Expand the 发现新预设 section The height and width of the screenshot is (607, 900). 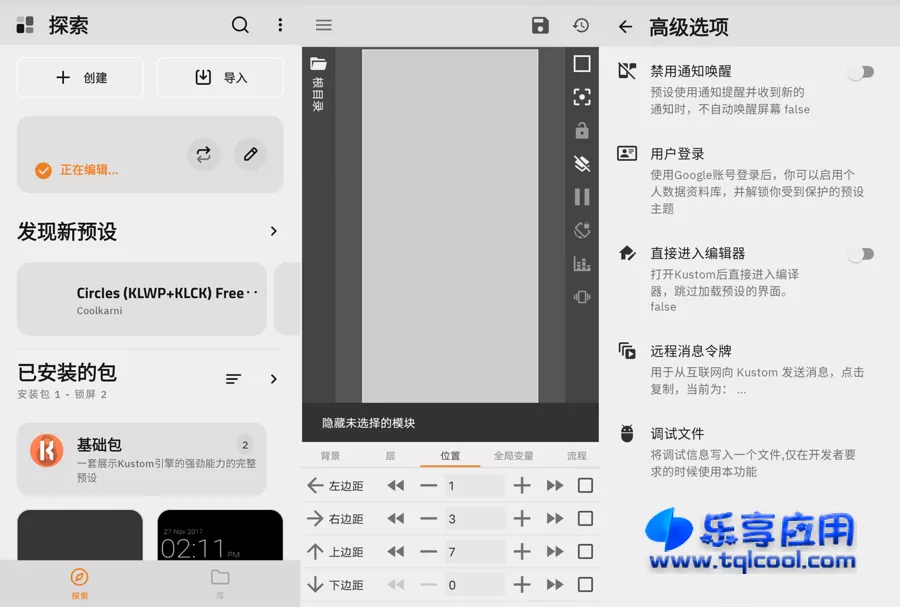[273, 231]
